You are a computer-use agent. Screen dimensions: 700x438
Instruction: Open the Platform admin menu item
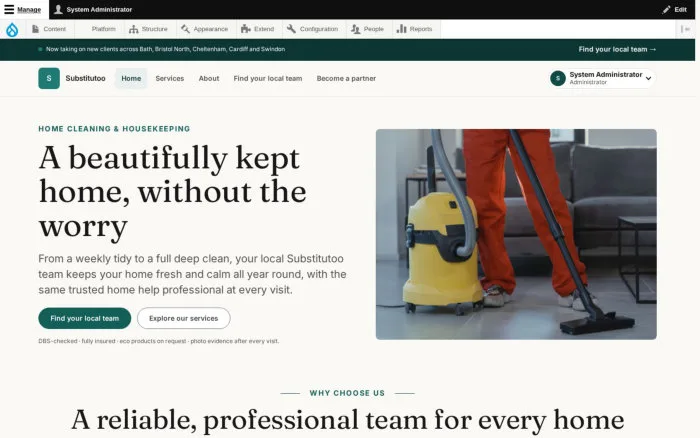pyautogui.click(x=104, y=29)
